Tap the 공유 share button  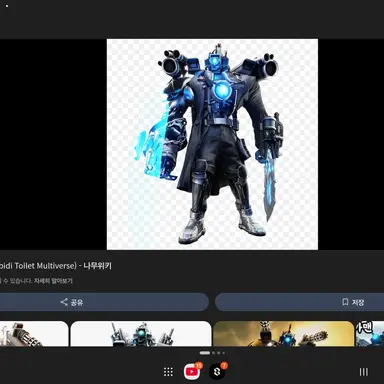pos(104,302)
